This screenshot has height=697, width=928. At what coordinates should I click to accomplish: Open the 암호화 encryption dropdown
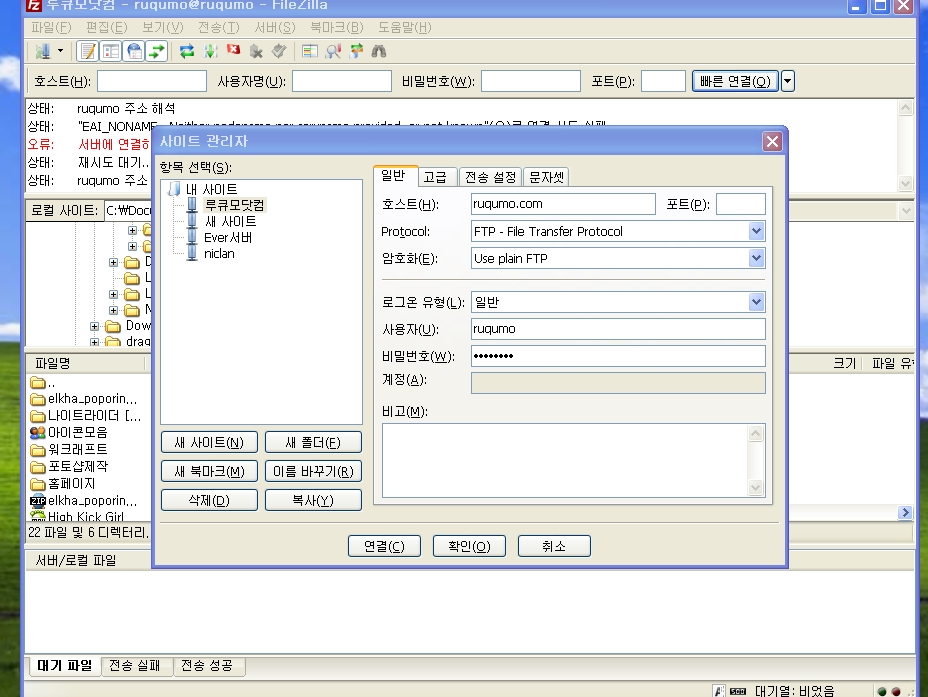pyautogui.click(x=756, y=258)
